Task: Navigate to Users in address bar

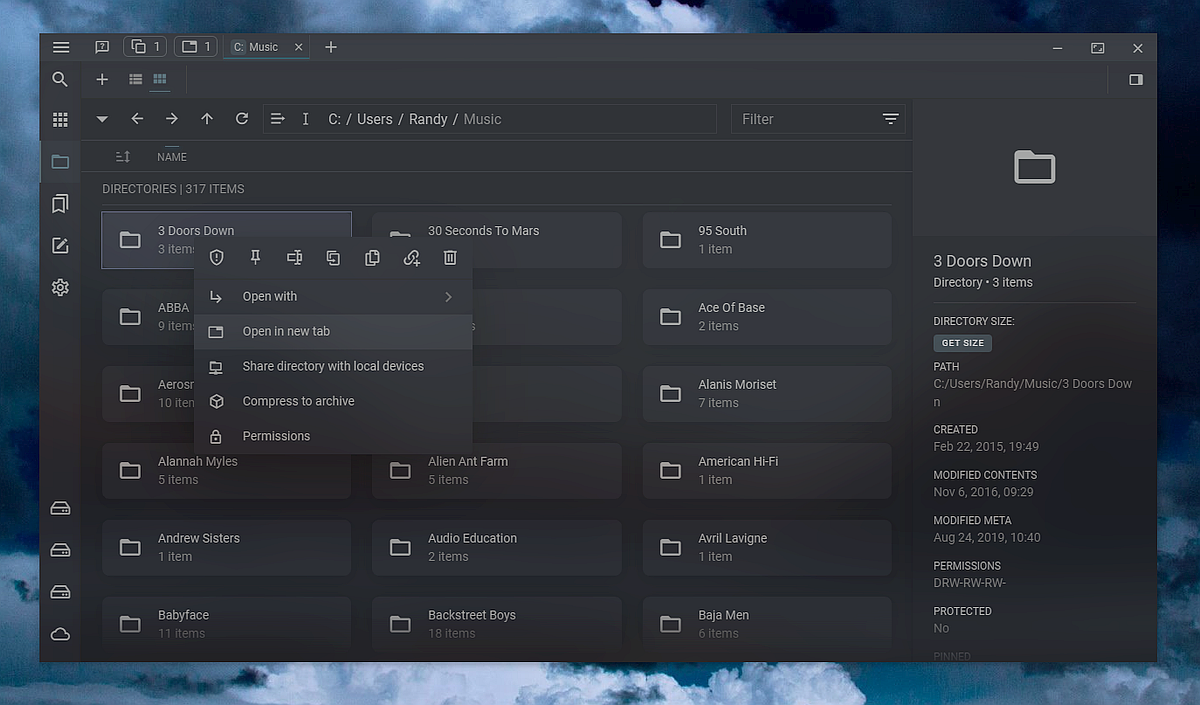Action: (375, 119)
